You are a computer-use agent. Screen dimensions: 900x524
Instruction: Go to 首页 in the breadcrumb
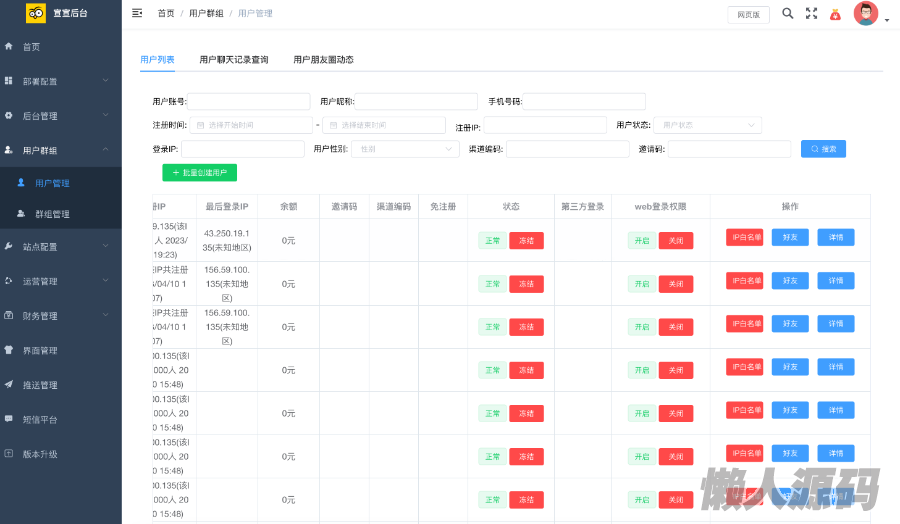[166, 13]
